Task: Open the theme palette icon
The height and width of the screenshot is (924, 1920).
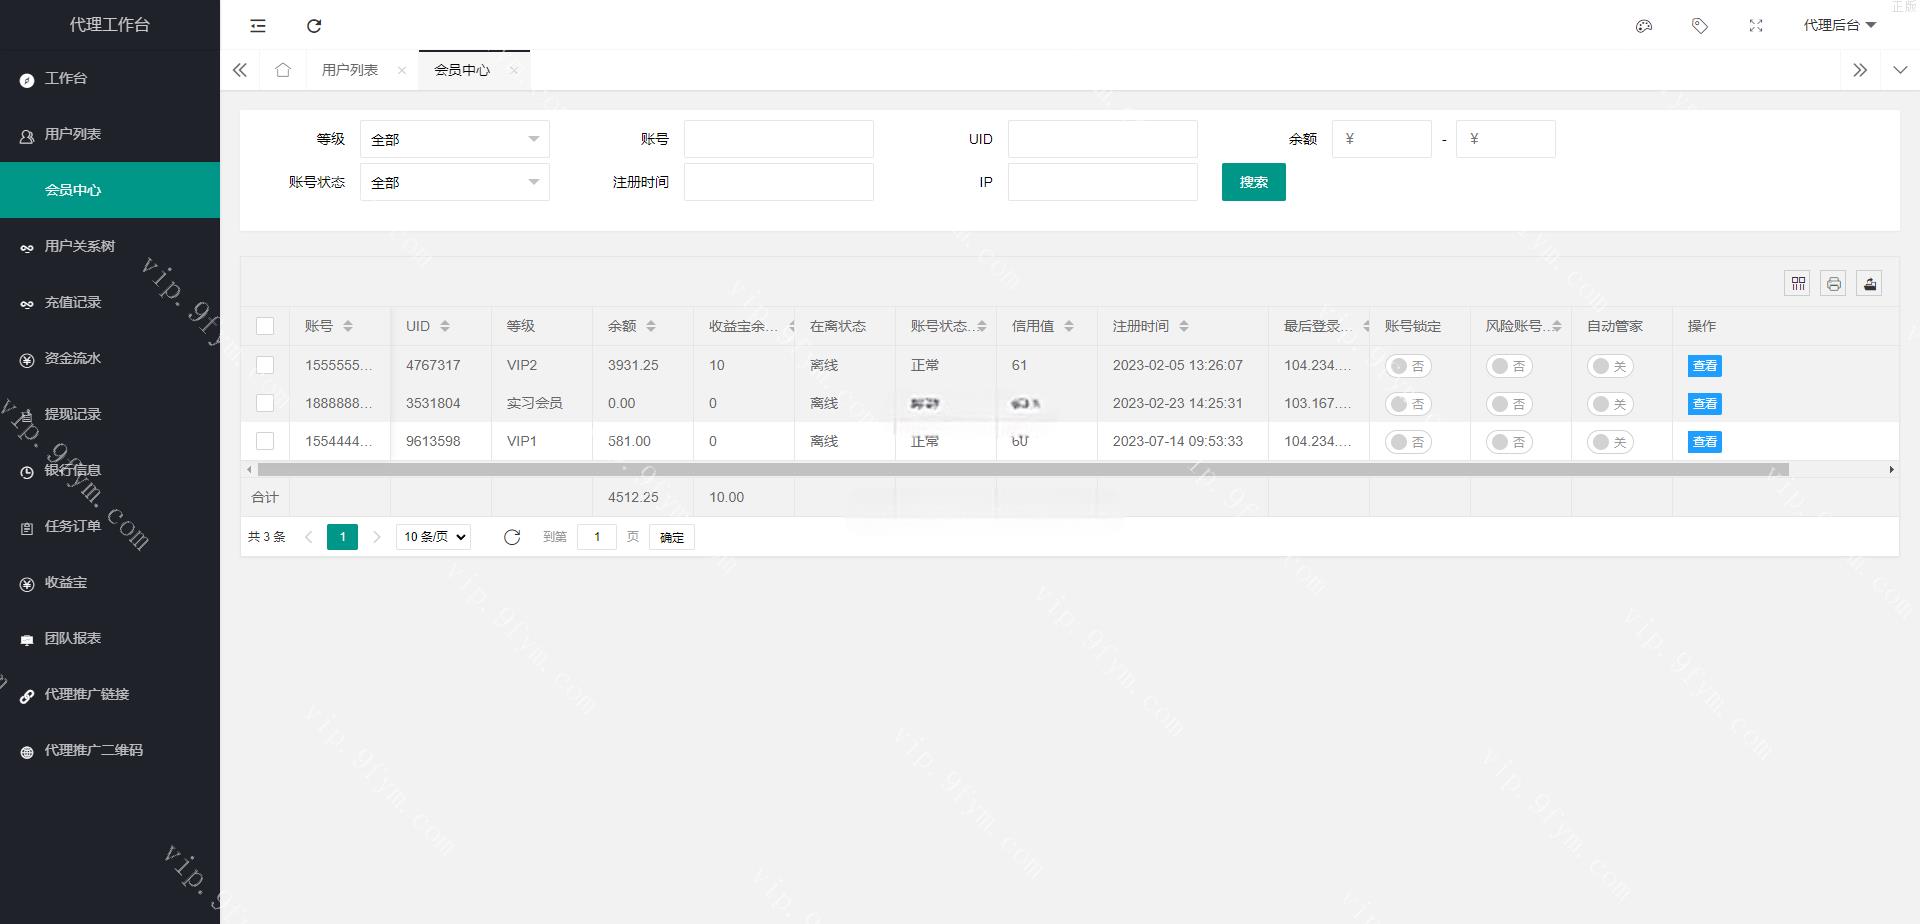Action: tap(1644, 26)
